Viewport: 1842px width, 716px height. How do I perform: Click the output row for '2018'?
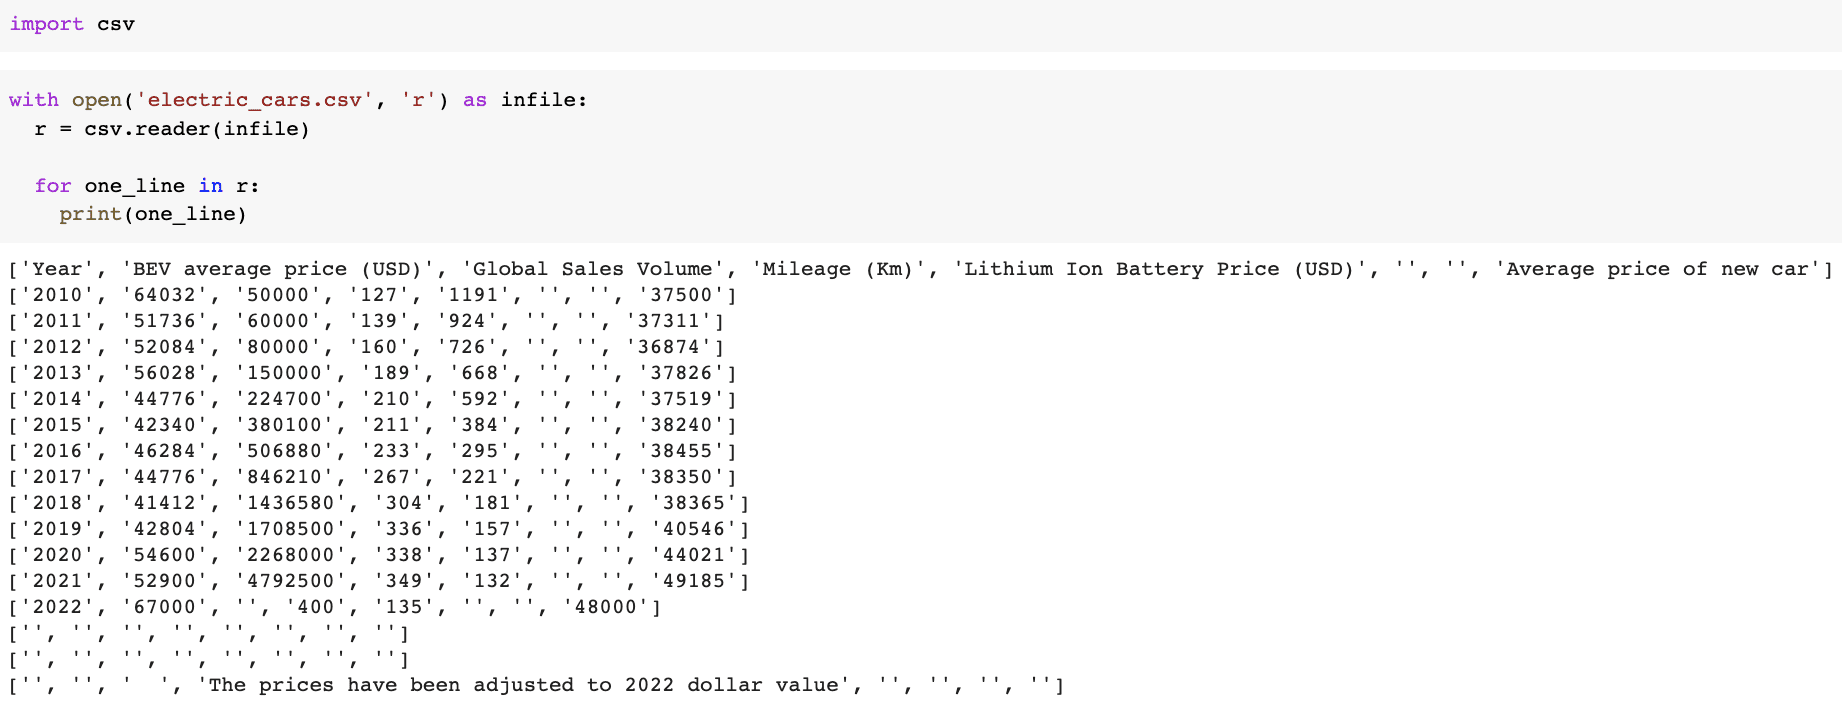[x=379, y=503]
